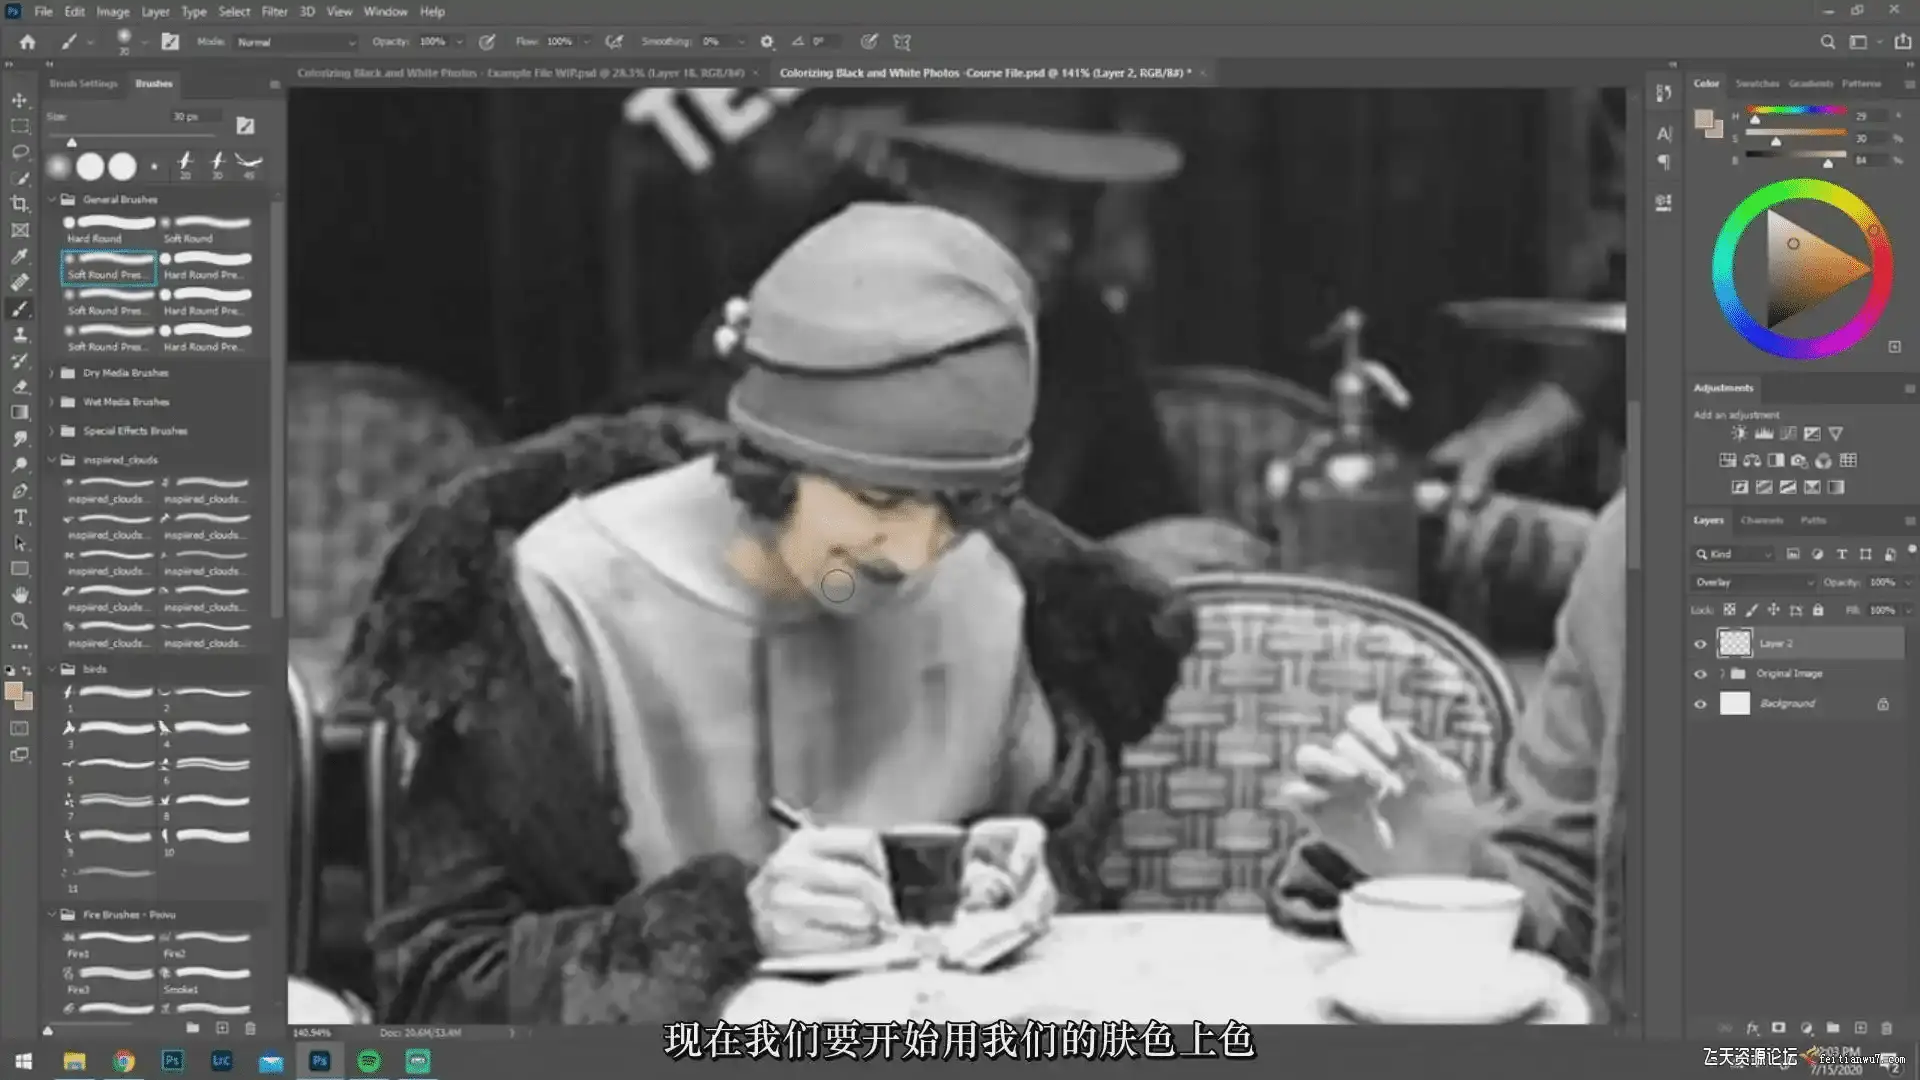Select the Crop tool

19,204
